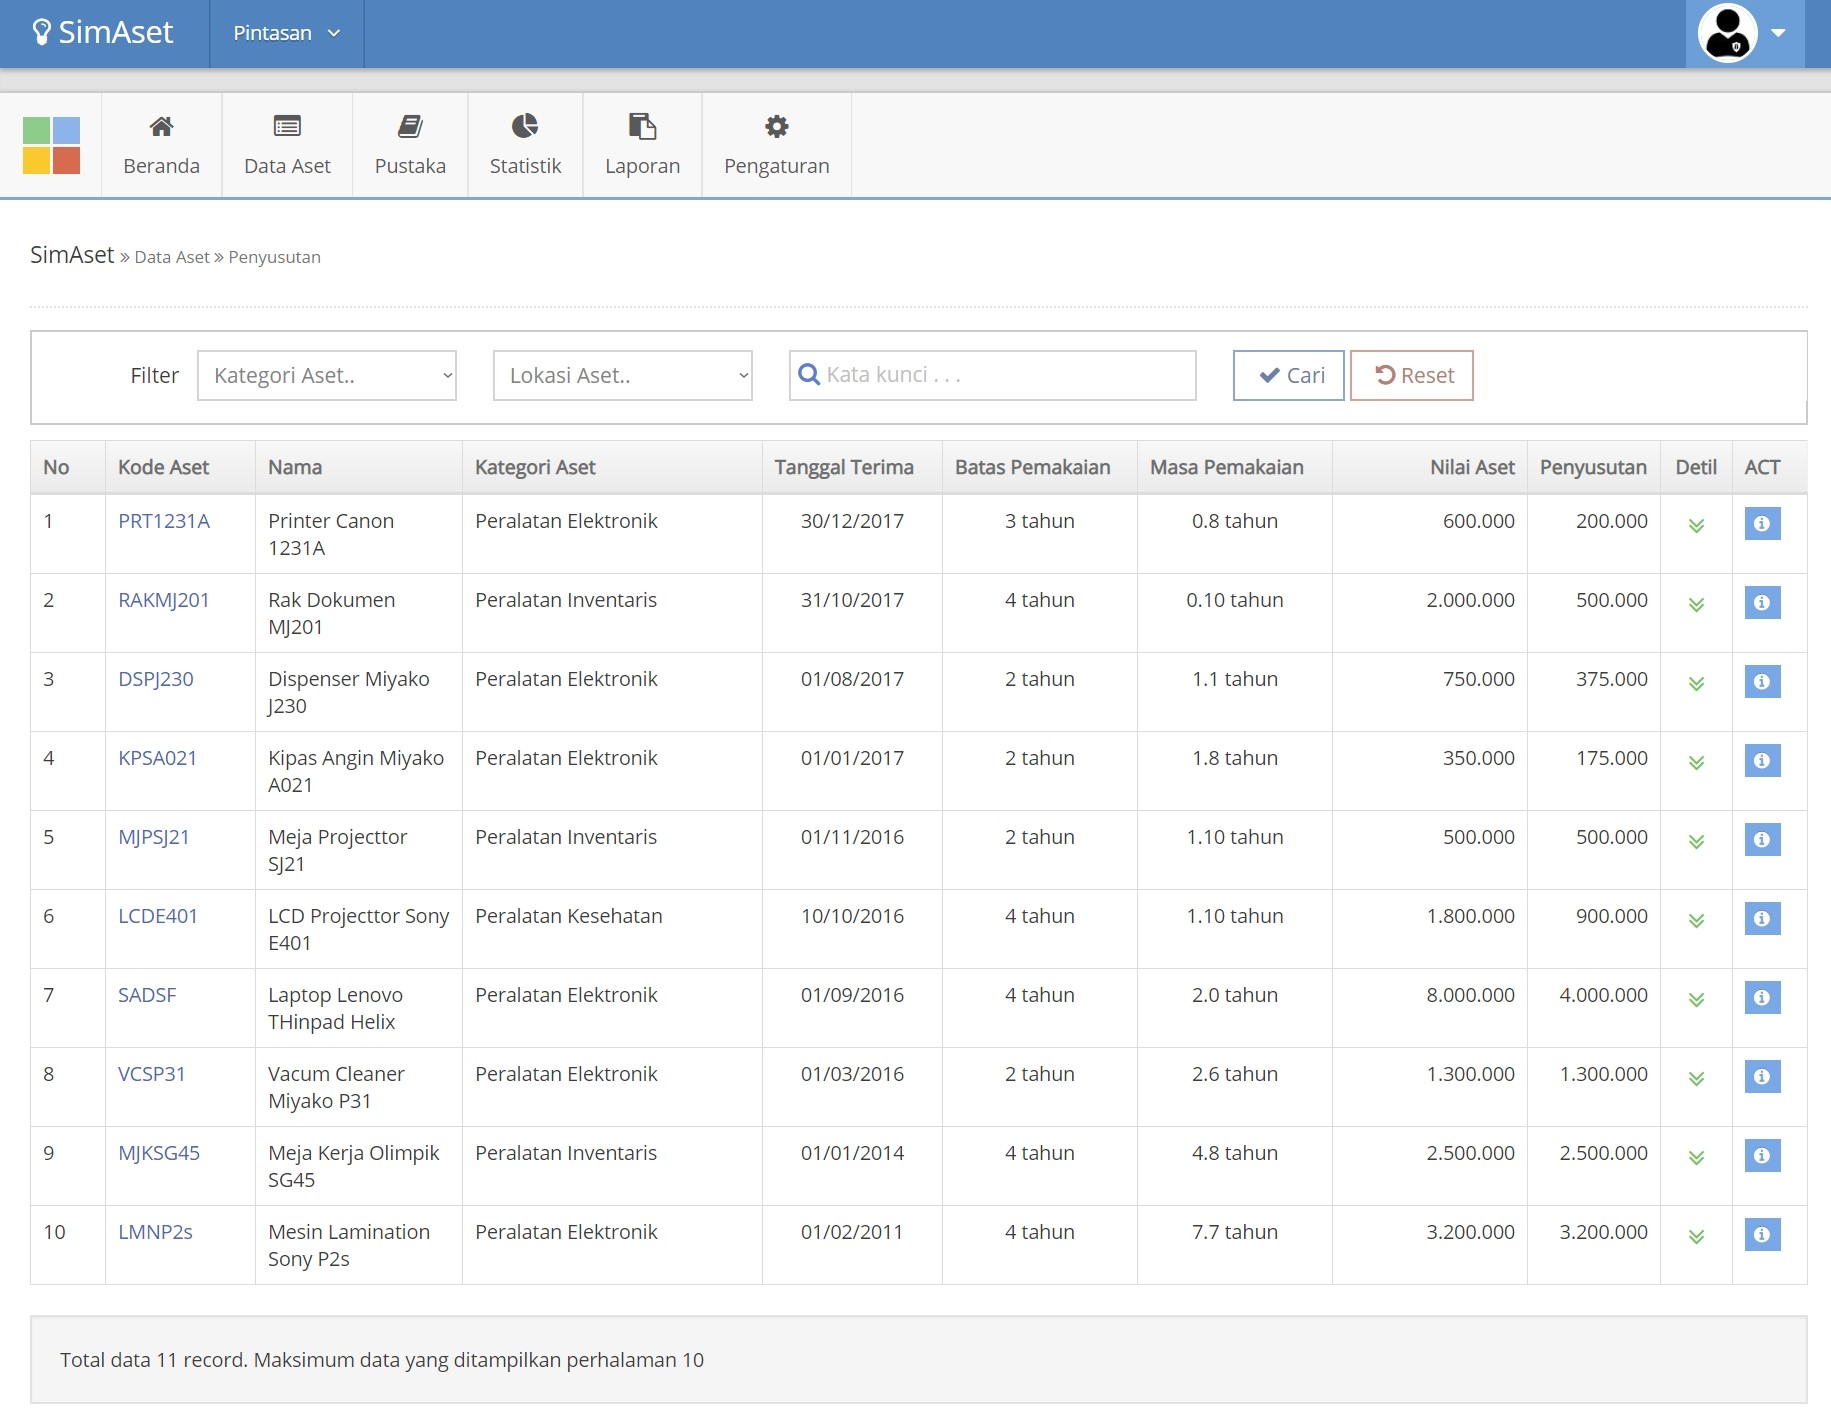Click info button for SADSF row
The width and height of the screenshot is (1831, 1424).
click(1762, 997)
